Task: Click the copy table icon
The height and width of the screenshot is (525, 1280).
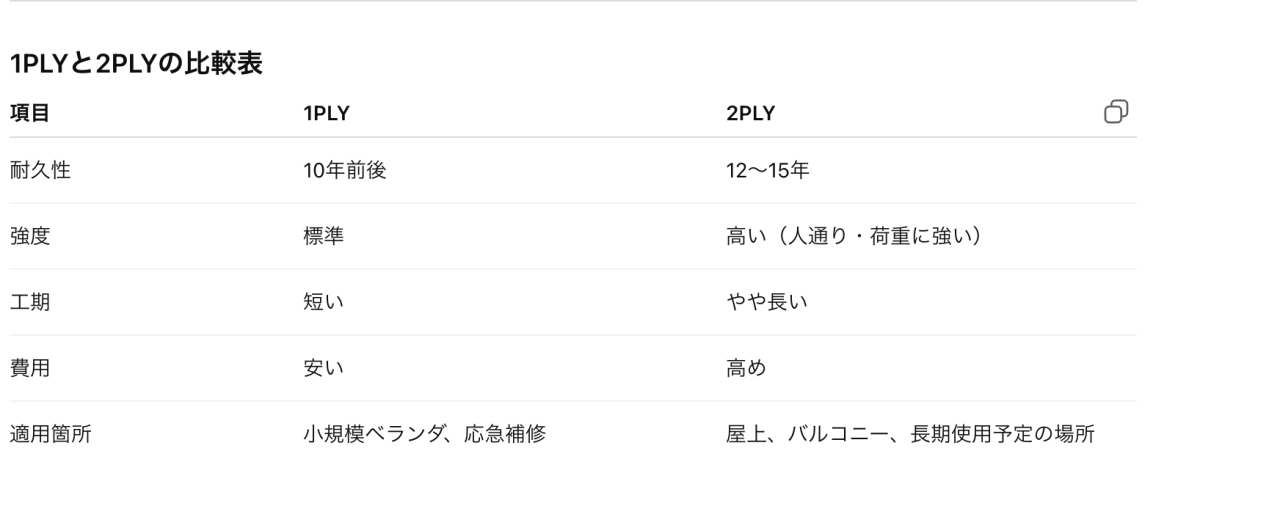Action: [x=1116, y=112]
